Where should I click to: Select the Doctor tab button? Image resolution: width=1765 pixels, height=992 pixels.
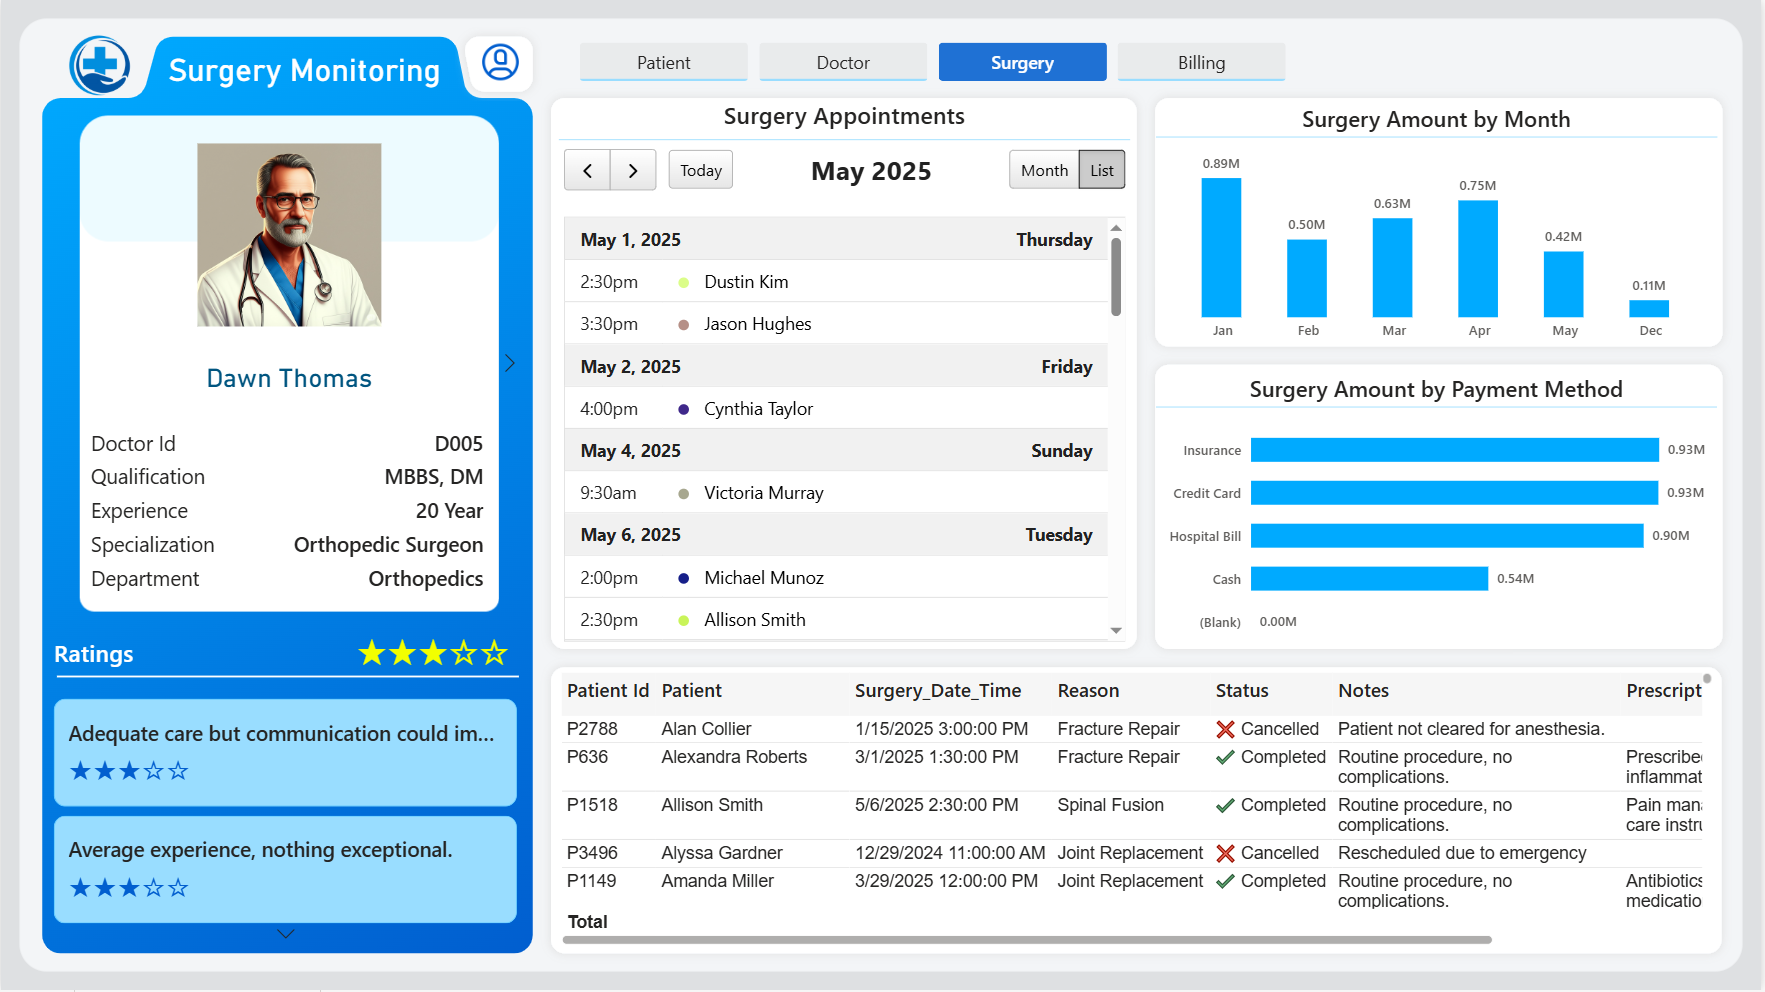tap(843, 62)
